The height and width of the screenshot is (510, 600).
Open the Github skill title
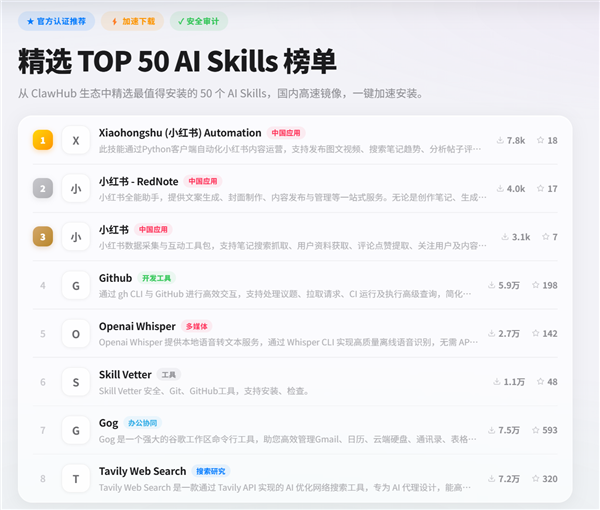pos(115,278)
